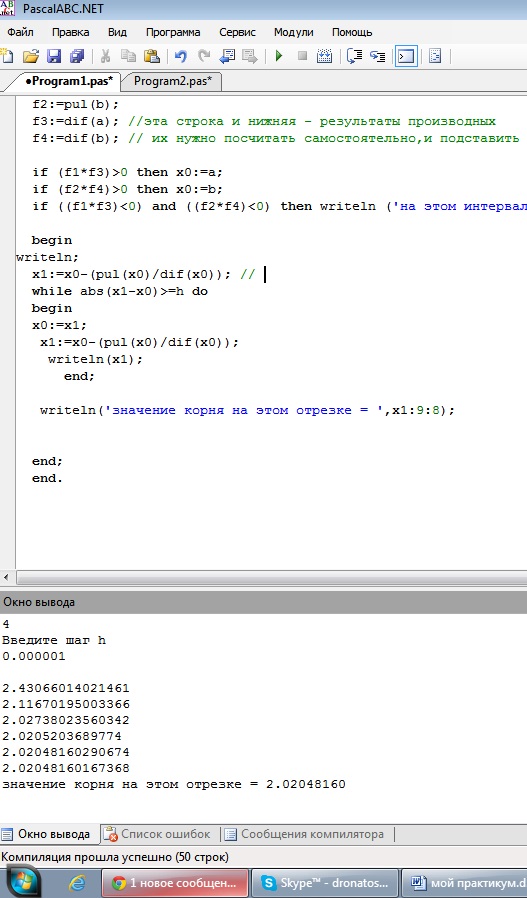Click the PascalABC.NET title bar icon
This screenshot has width=527, height=898.
click(8, 9)
